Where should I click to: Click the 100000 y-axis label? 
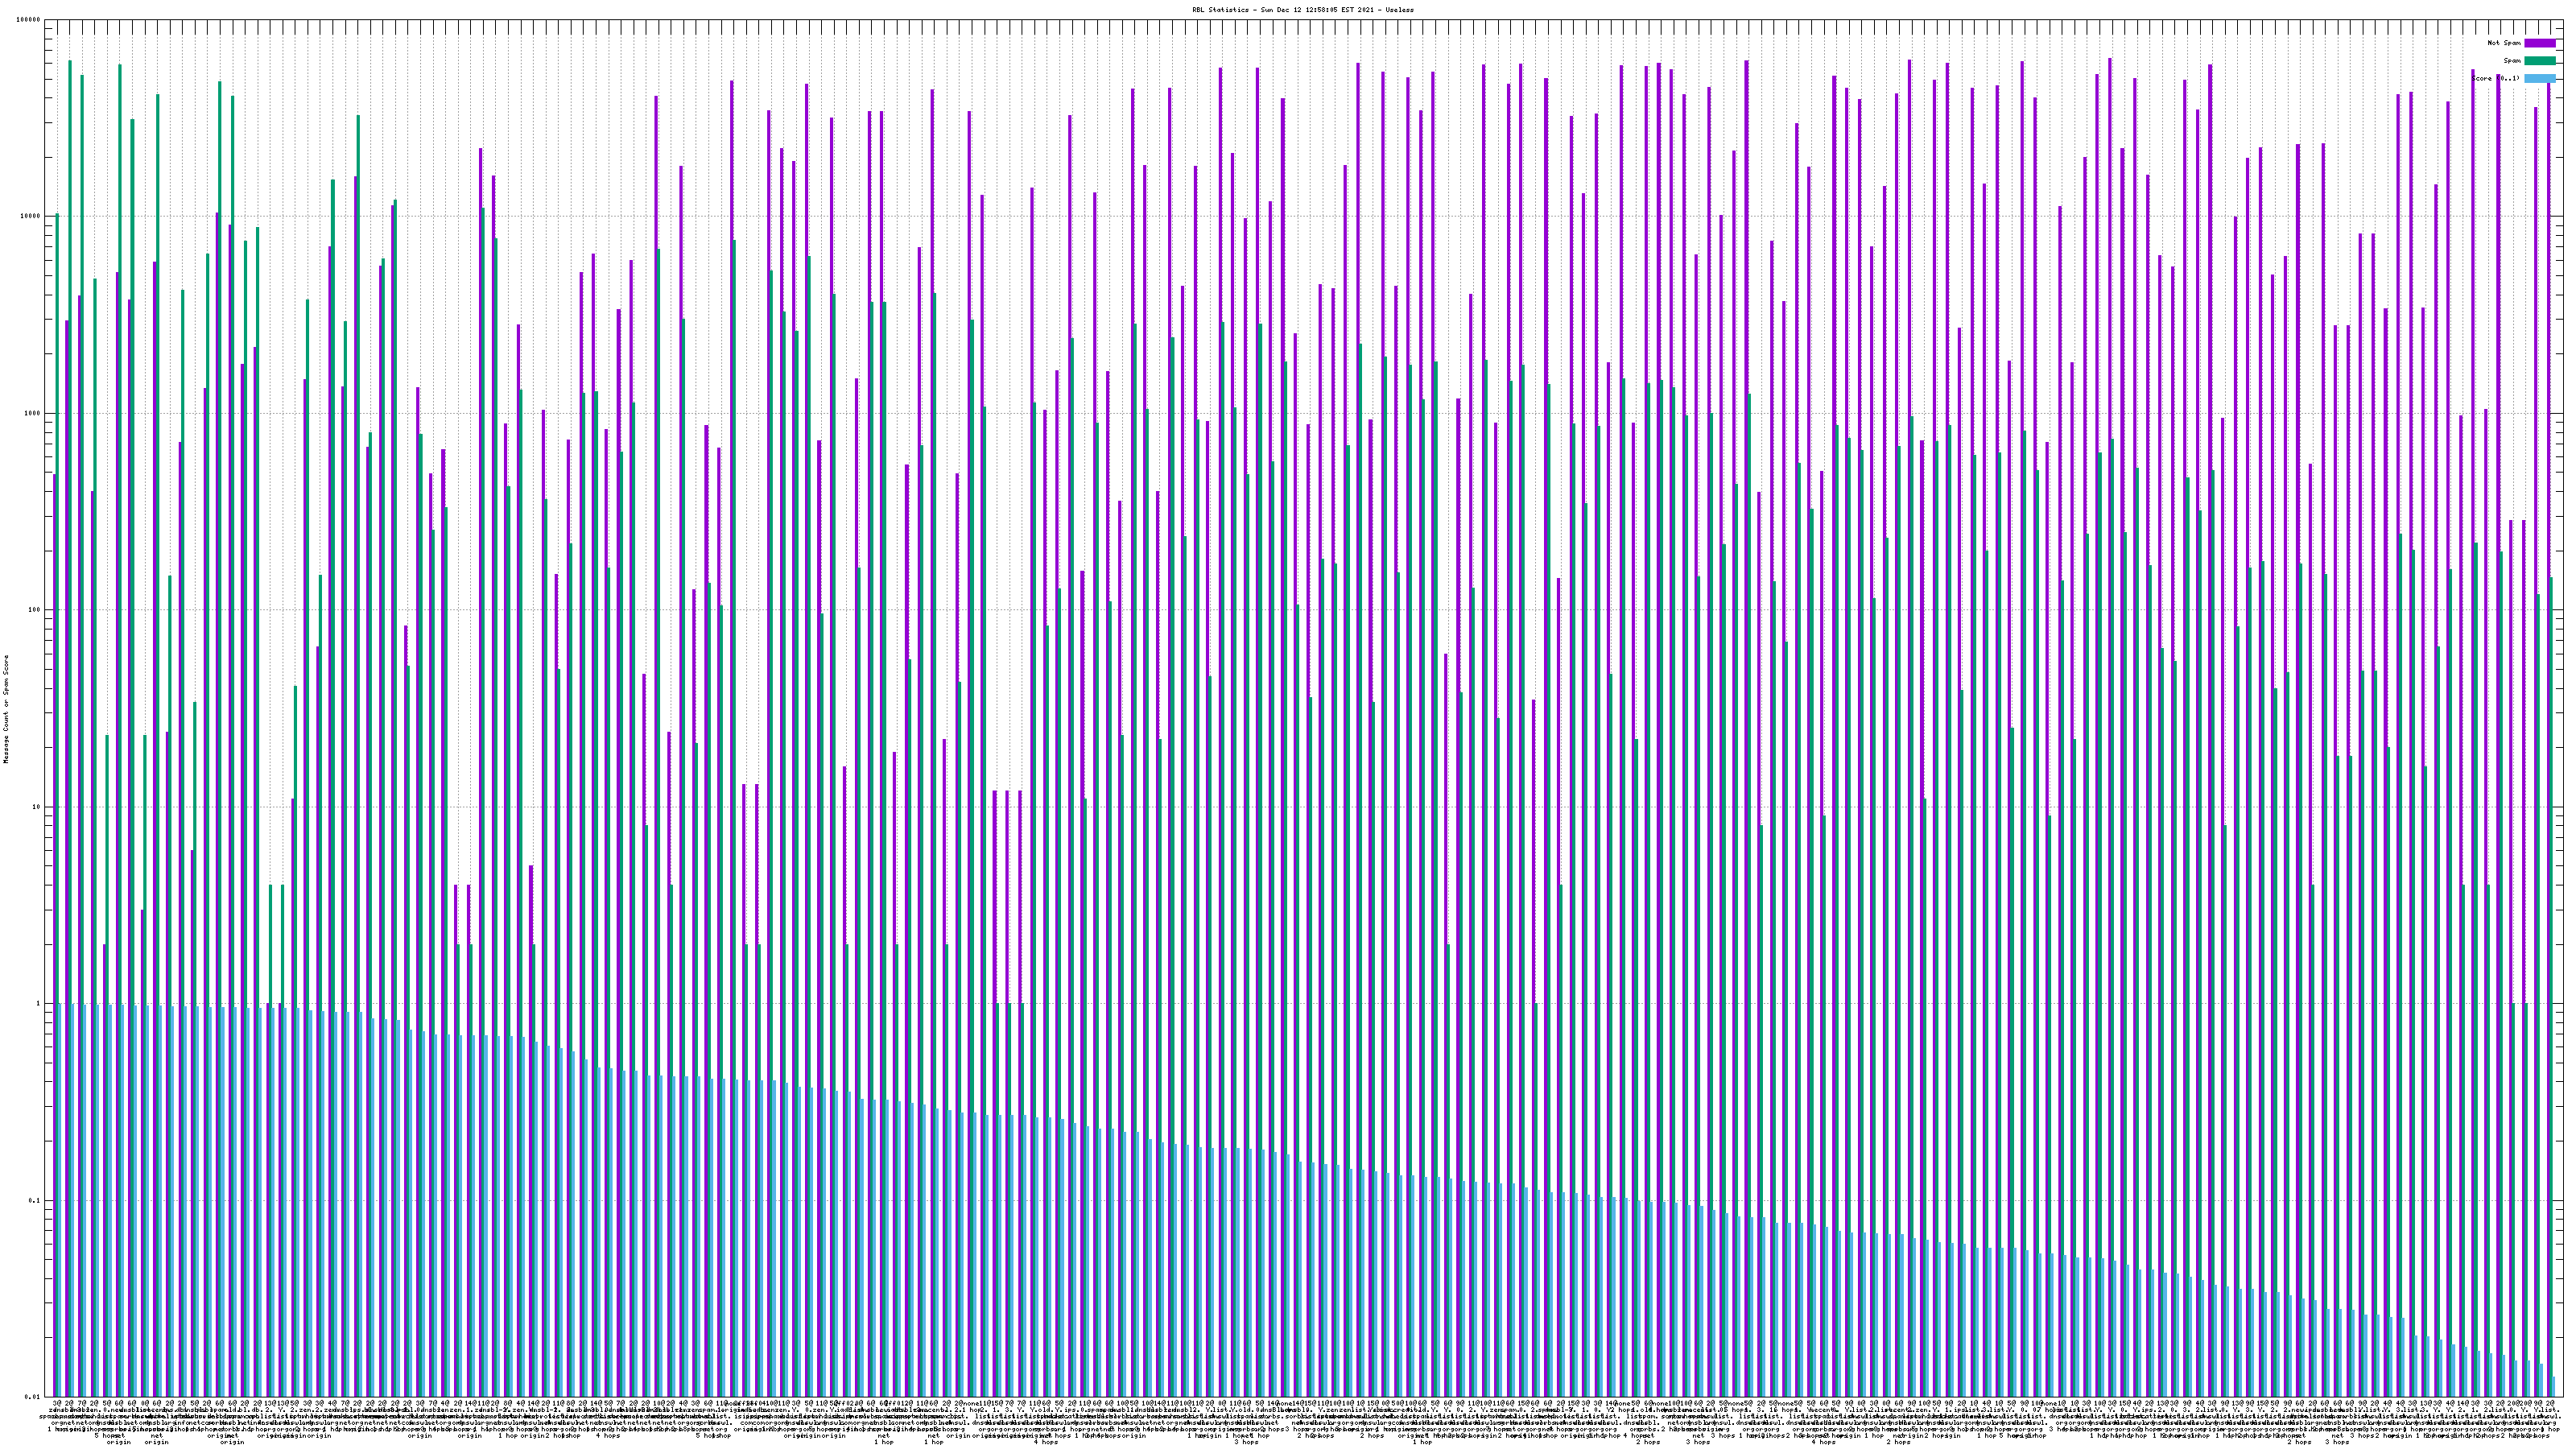click(30, 20)
